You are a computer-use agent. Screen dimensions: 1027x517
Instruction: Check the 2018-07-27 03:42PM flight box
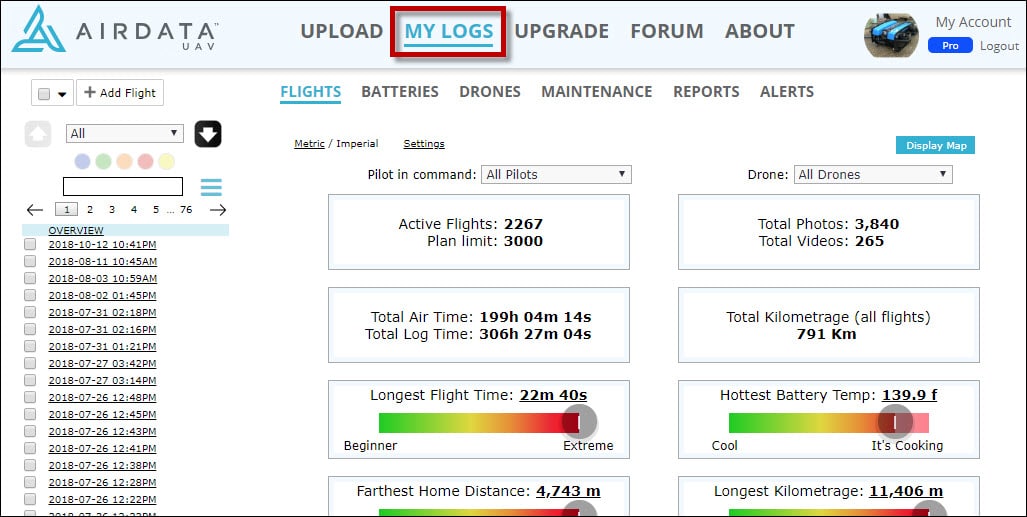pos(30,364)
